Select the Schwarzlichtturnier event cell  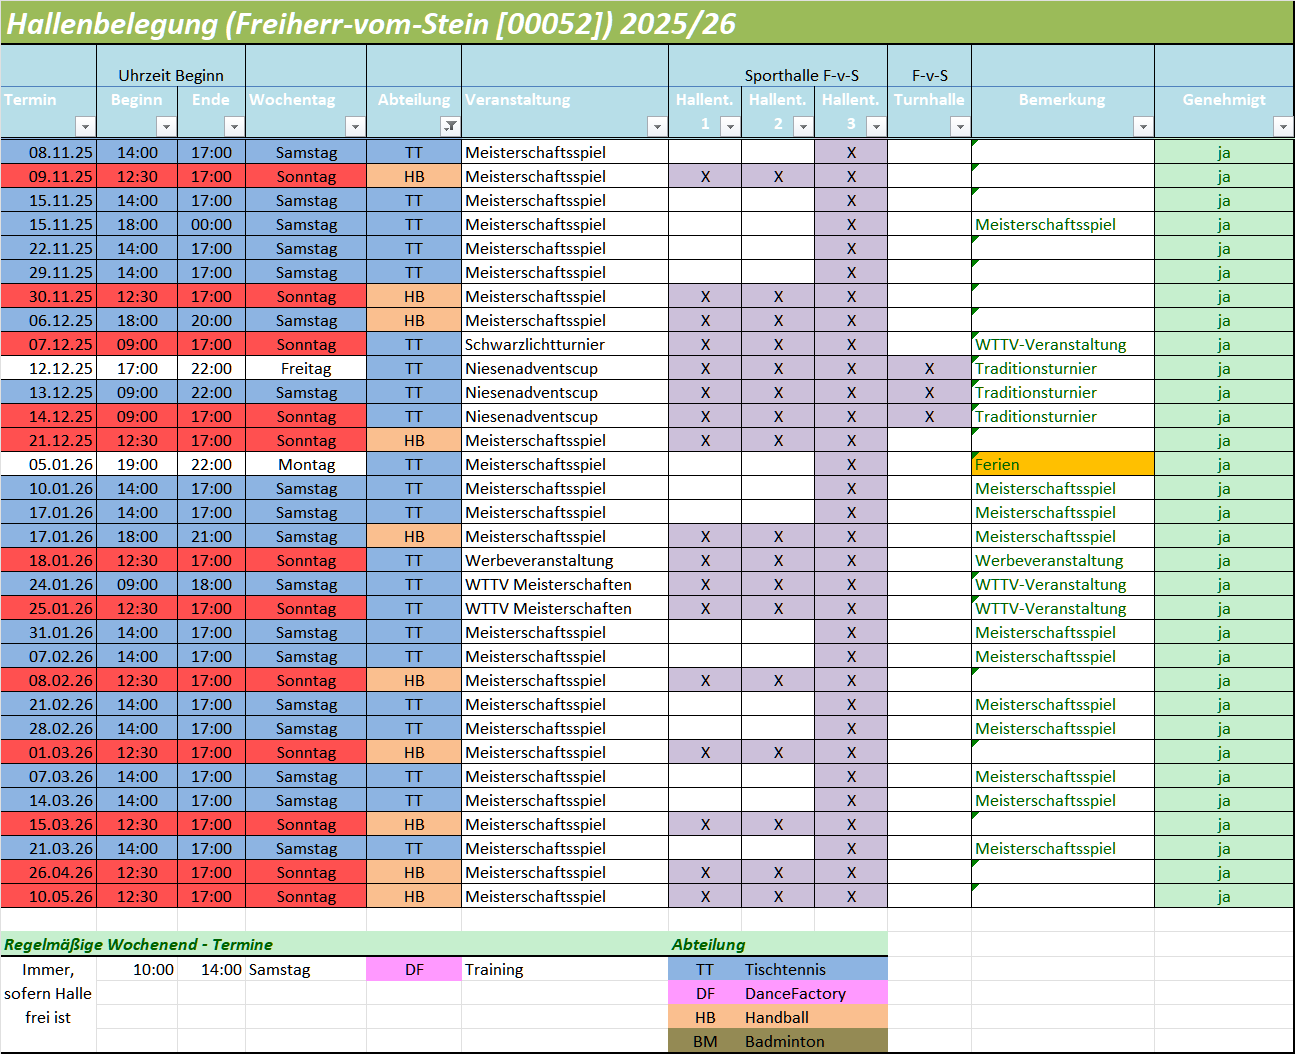point(564,344)
